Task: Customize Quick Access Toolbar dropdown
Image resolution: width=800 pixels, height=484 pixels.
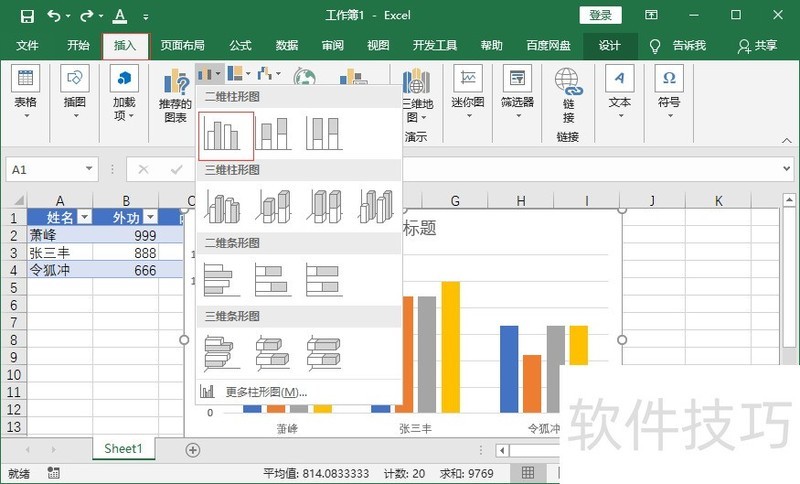Action: [x=146, y=17]
